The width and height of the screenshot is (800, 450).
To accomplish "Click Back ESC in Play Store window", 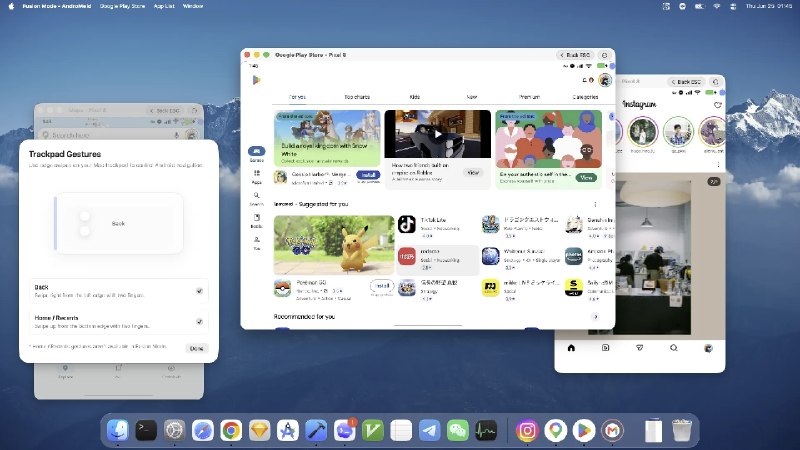I will 575,55.
